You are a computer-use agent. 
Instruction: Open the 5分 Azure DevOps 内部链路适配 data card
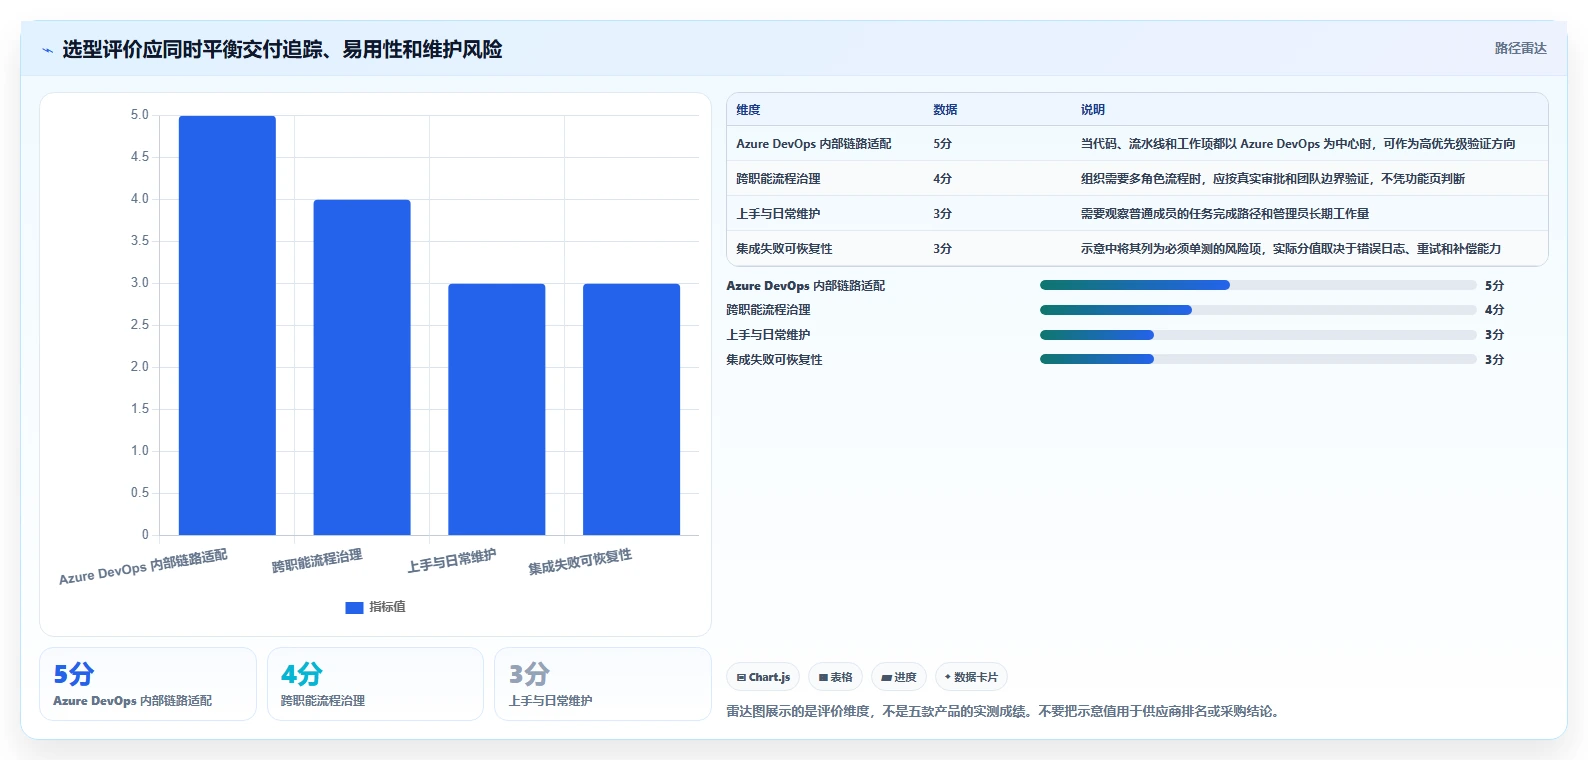[x=148, y=684]
